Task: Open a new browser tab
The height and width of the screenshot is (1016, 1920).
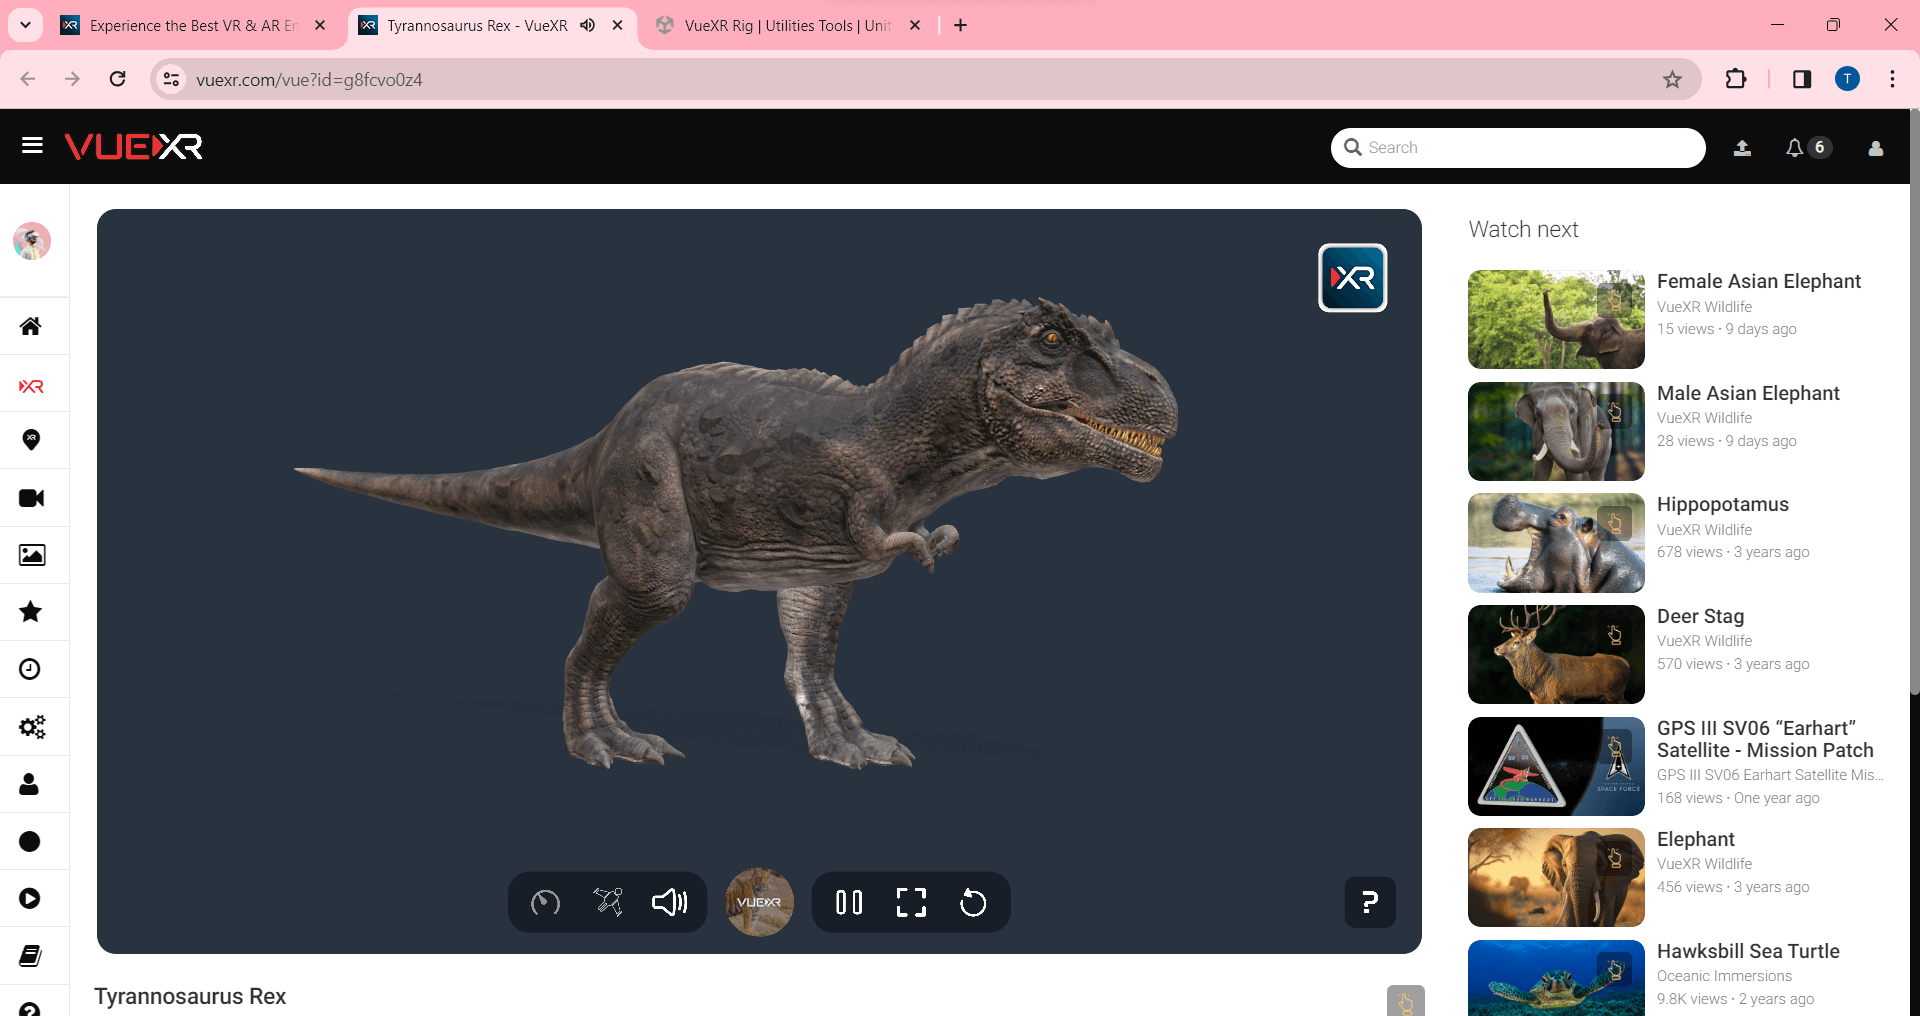Action: 960,26
